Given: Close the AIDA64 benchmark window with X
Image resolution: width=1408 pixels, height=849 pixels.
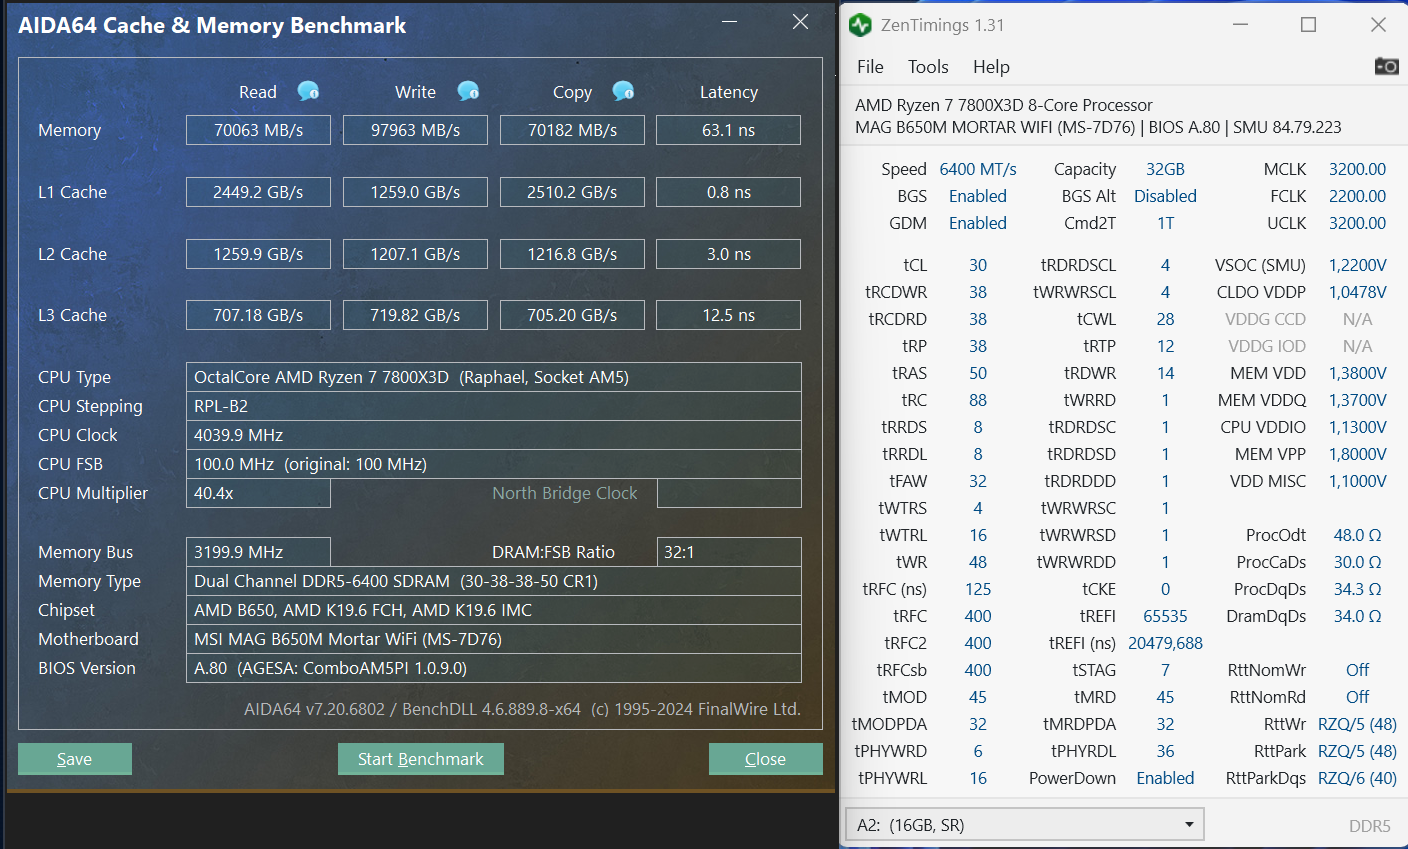Looking at the screenshot, I should (800, 22).
